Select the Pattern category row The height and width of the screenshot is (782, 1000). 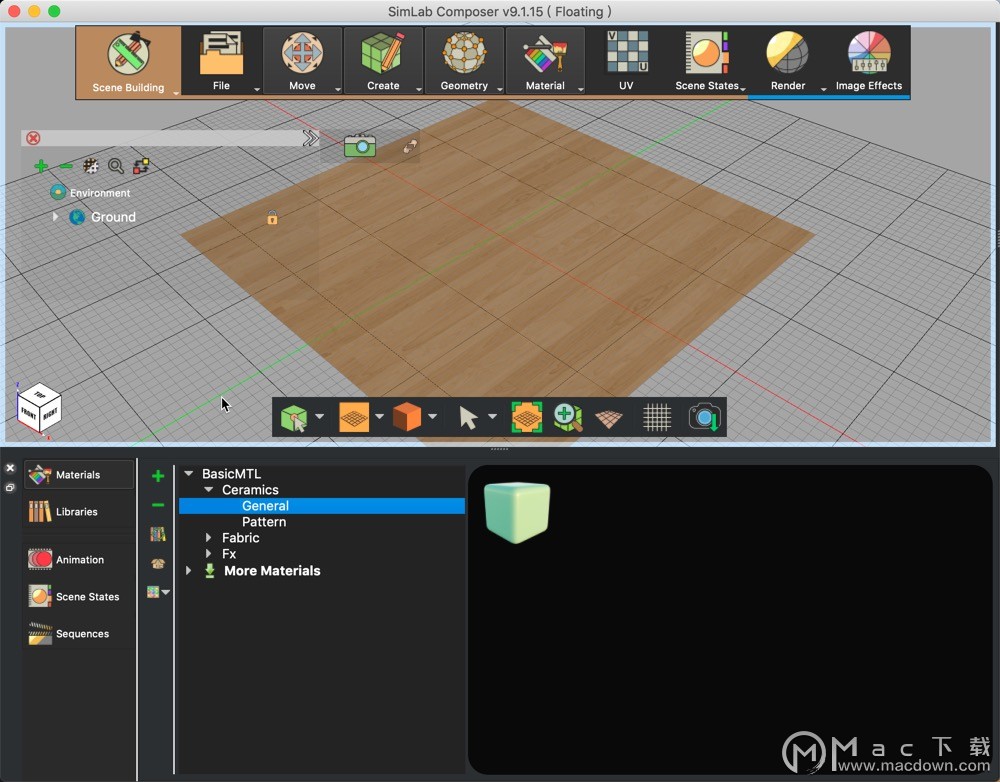pyautogui.click(x=322, y=522)
